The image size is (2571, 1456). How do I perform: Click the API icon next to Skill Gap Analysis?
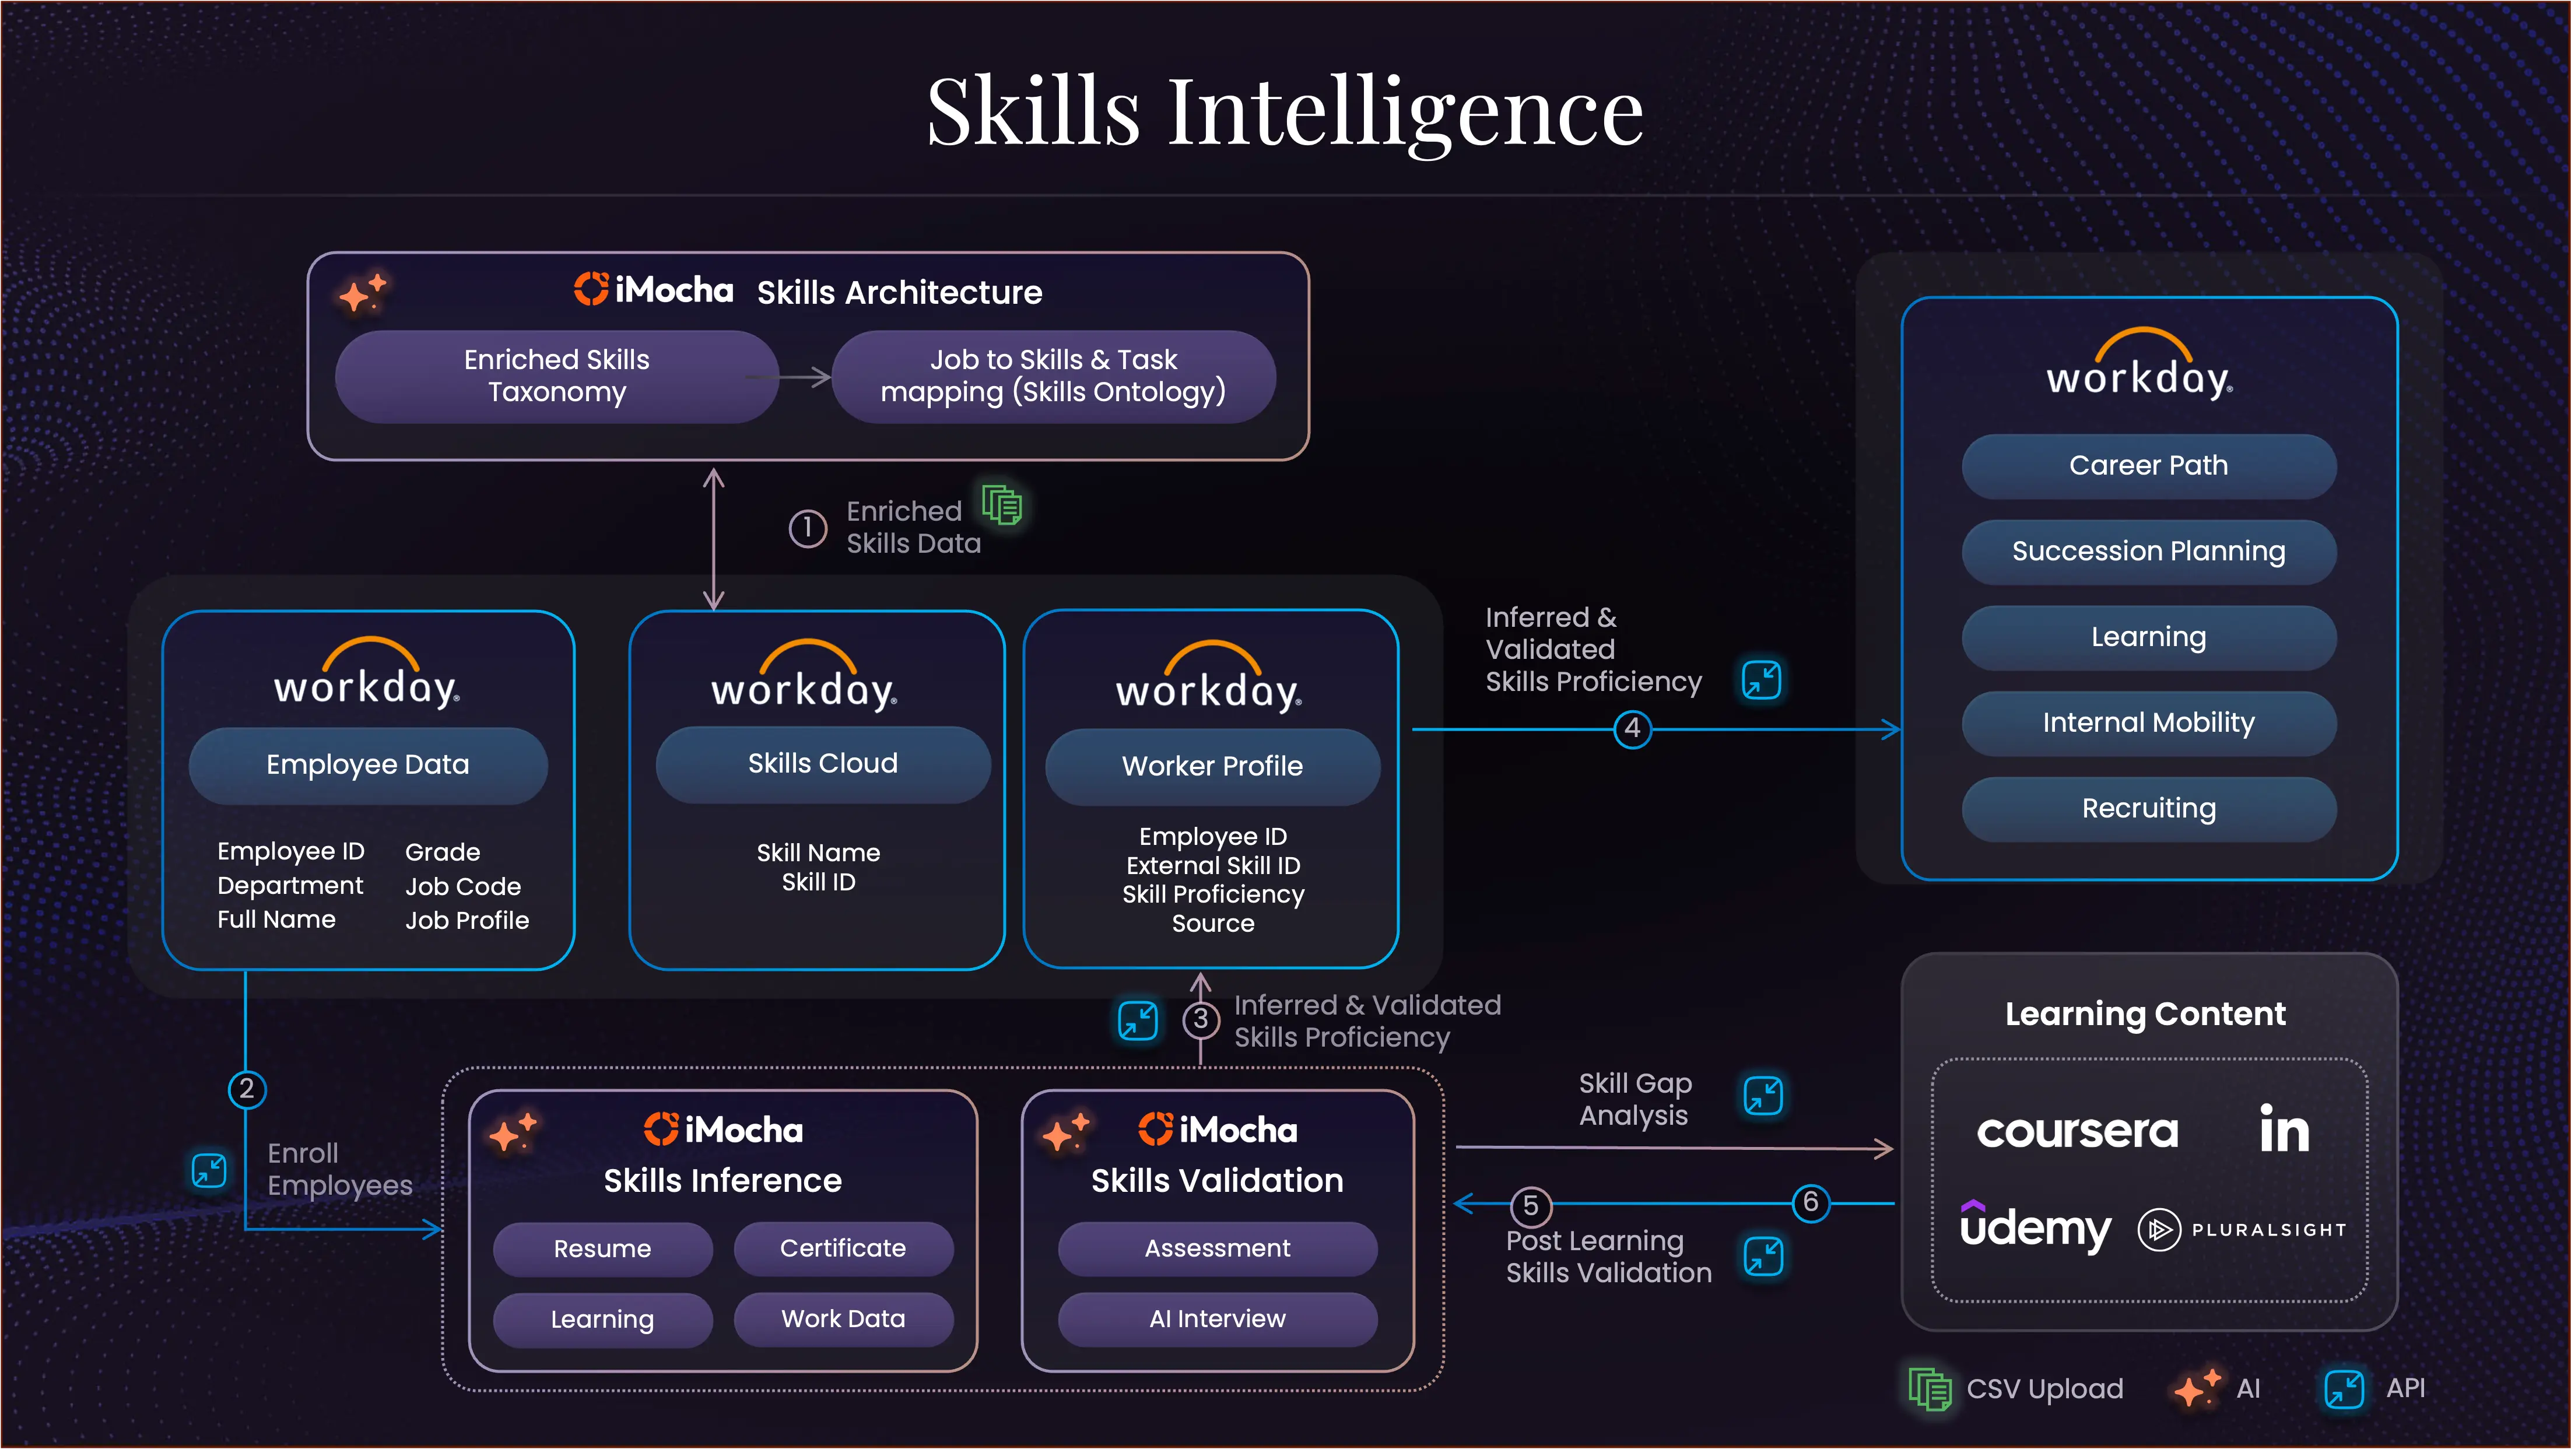(1764, 1097)
